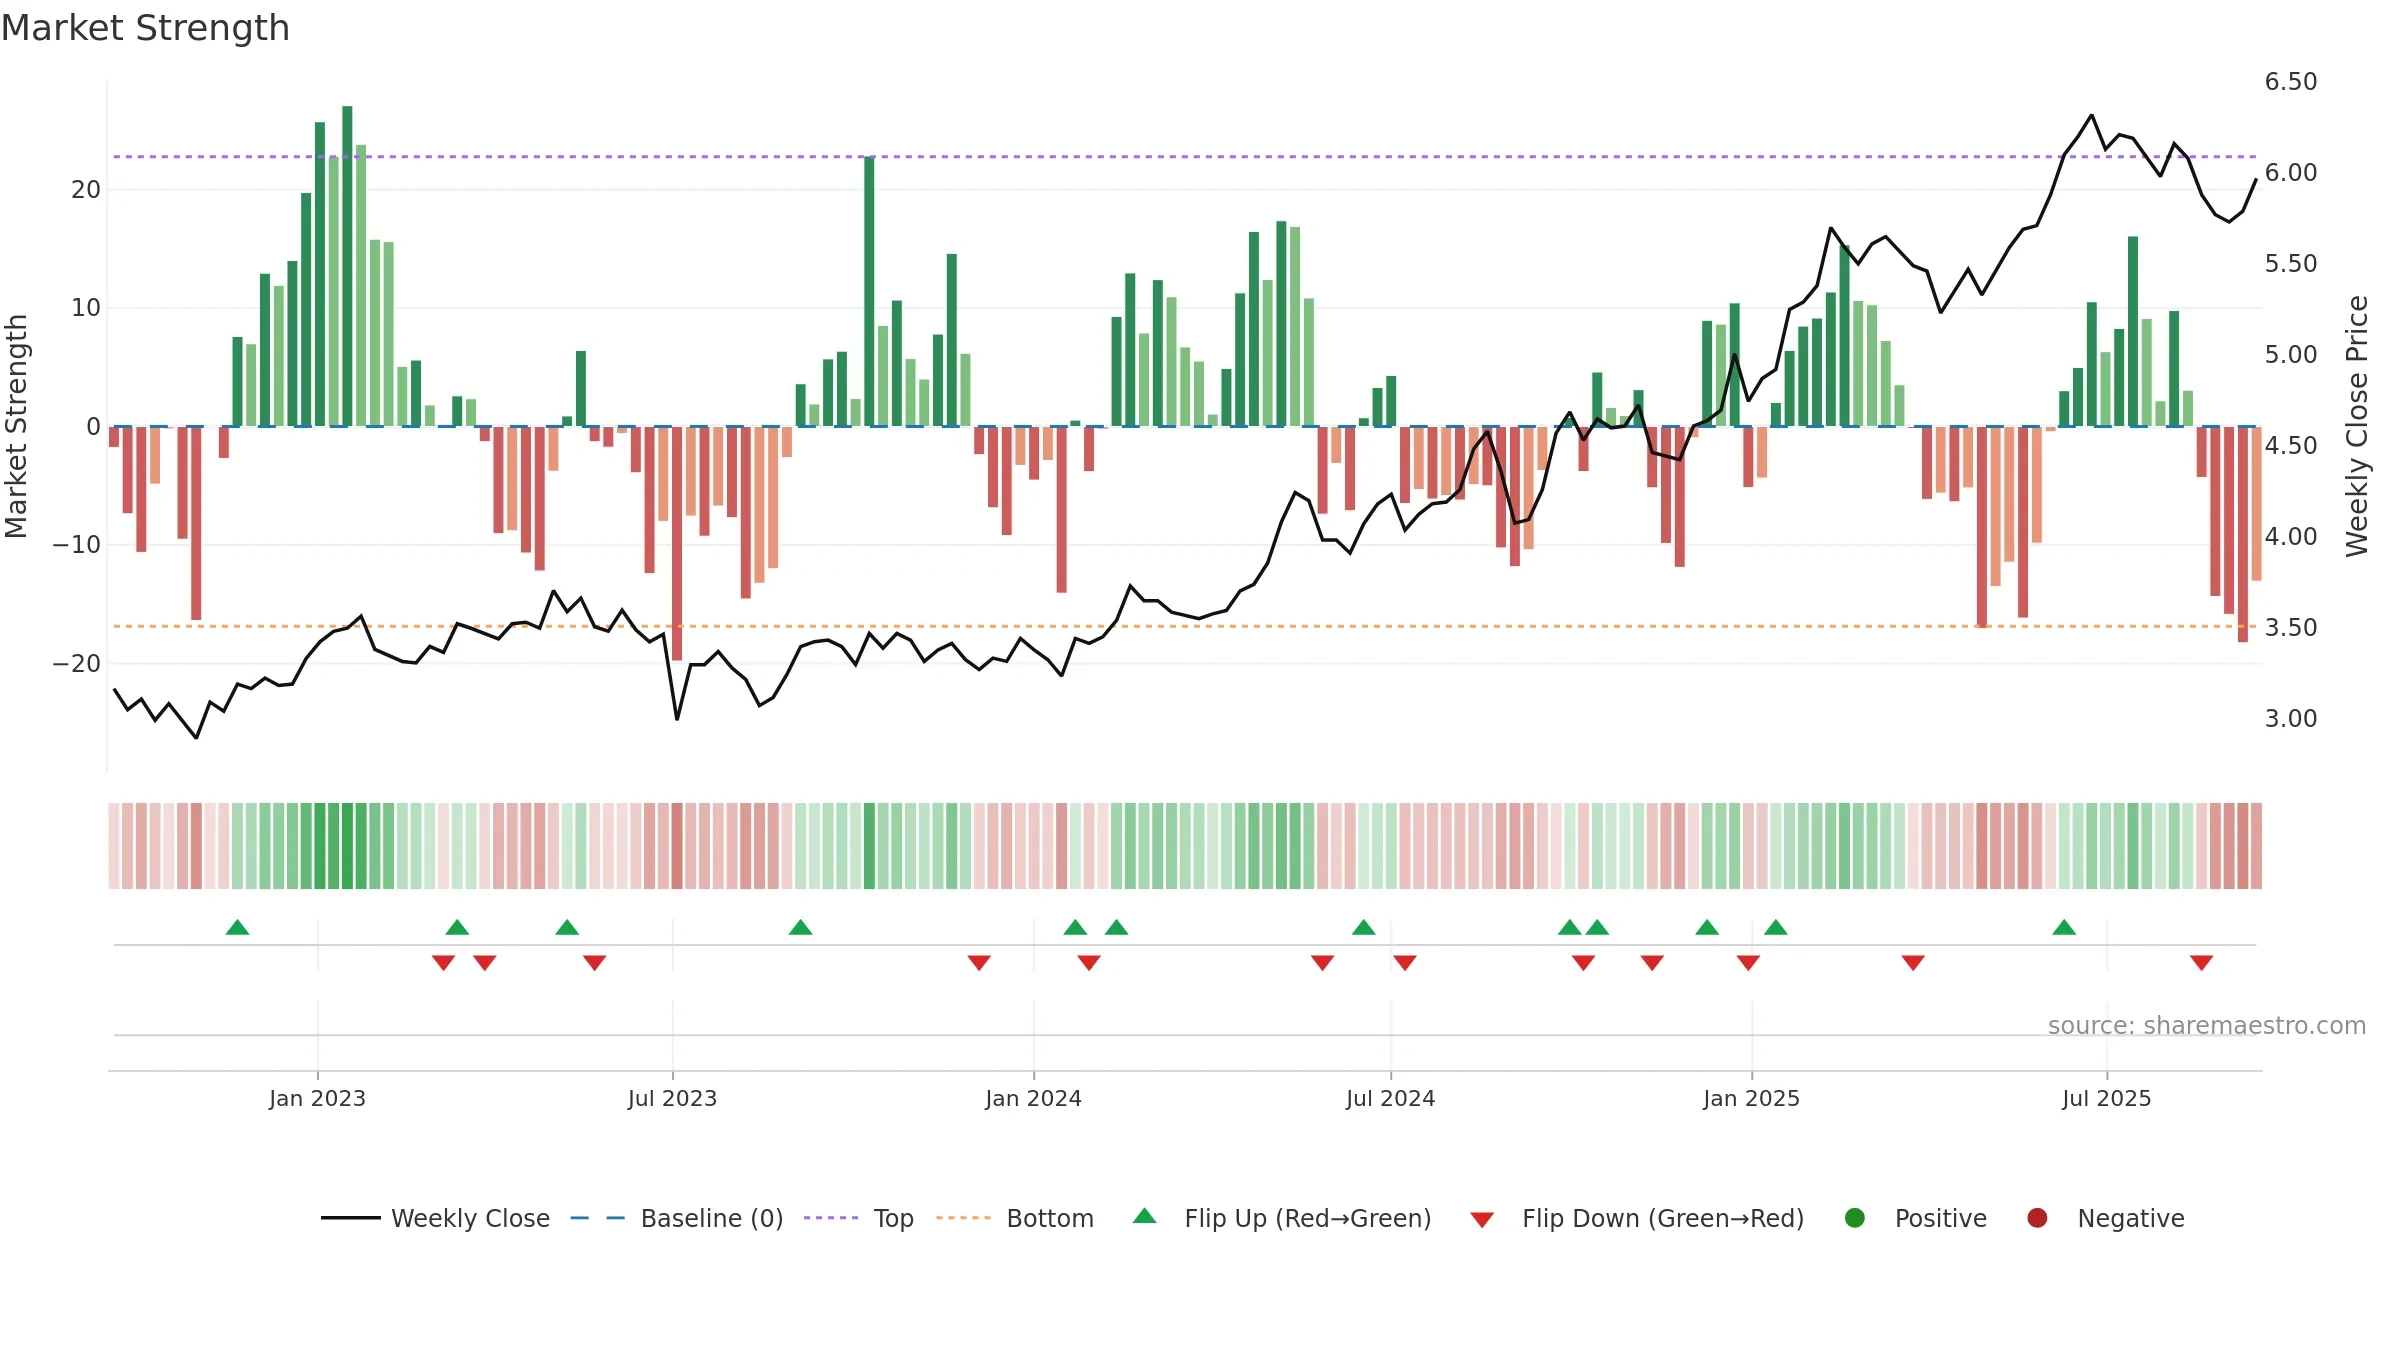Click the blue dashed Baseline sample in legend

[x=598, y=1218]
